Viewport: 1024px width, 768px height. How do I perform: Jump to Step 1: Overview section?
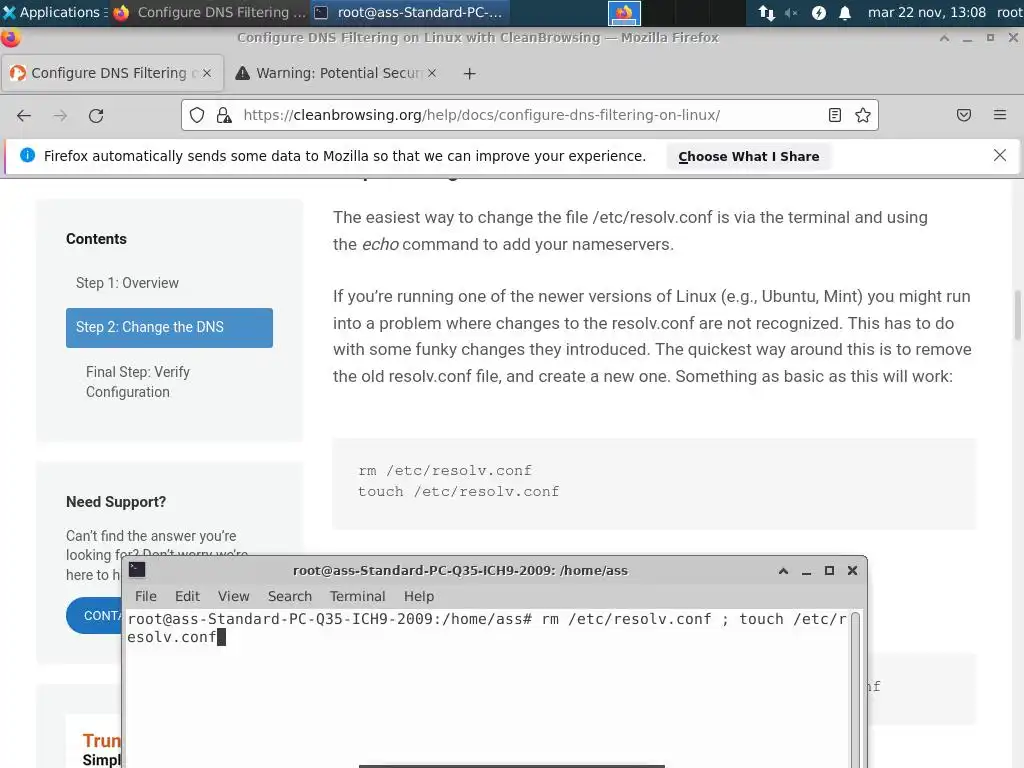127,283
